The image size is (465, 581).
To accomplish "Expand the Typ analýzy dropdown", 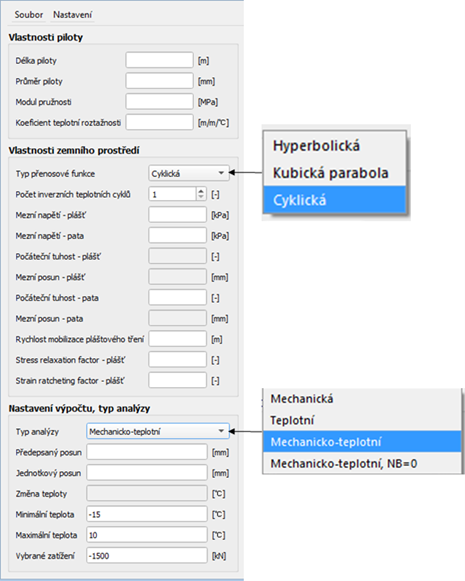I will 158,431.
